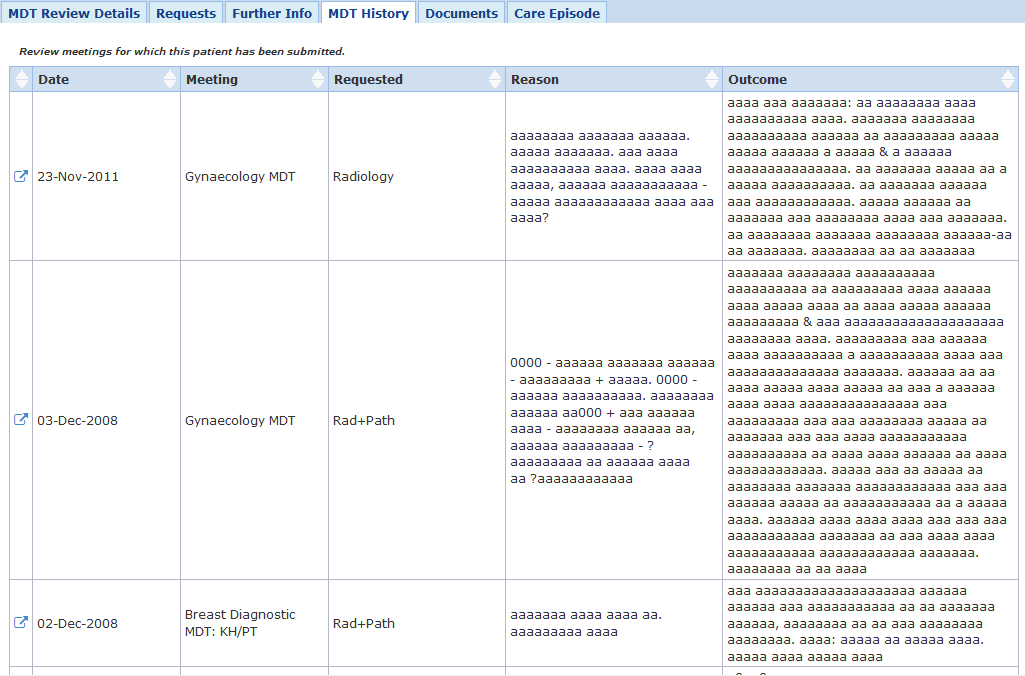Switch to Care Episode tab
Screen dimensions: 1025x676
557,13
